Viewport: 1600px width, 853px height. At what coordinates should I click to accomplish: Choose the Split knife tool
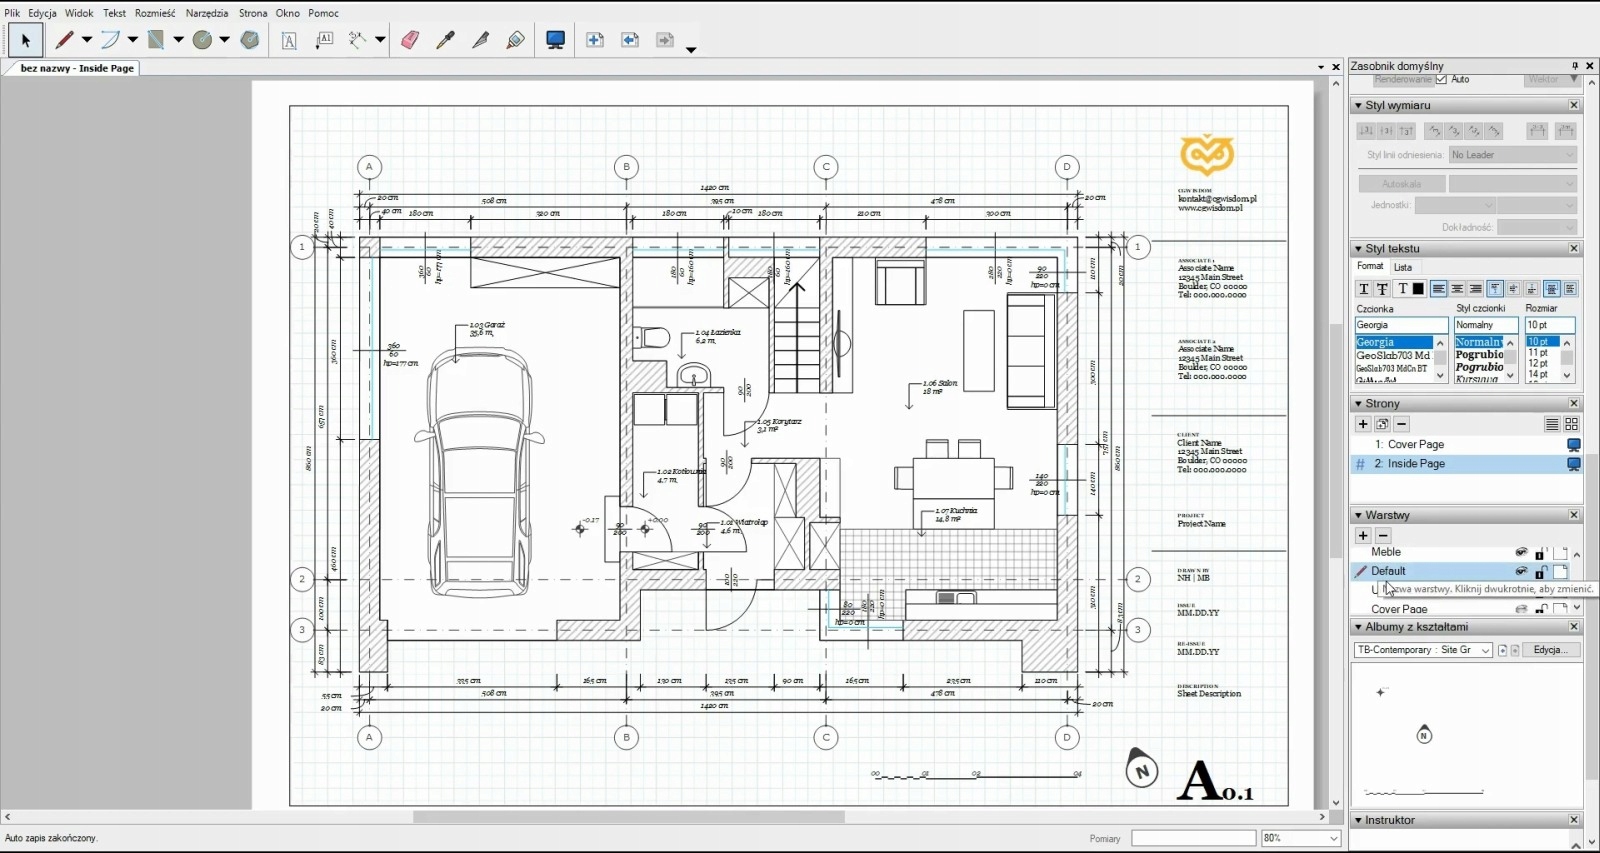click(481, 40)
